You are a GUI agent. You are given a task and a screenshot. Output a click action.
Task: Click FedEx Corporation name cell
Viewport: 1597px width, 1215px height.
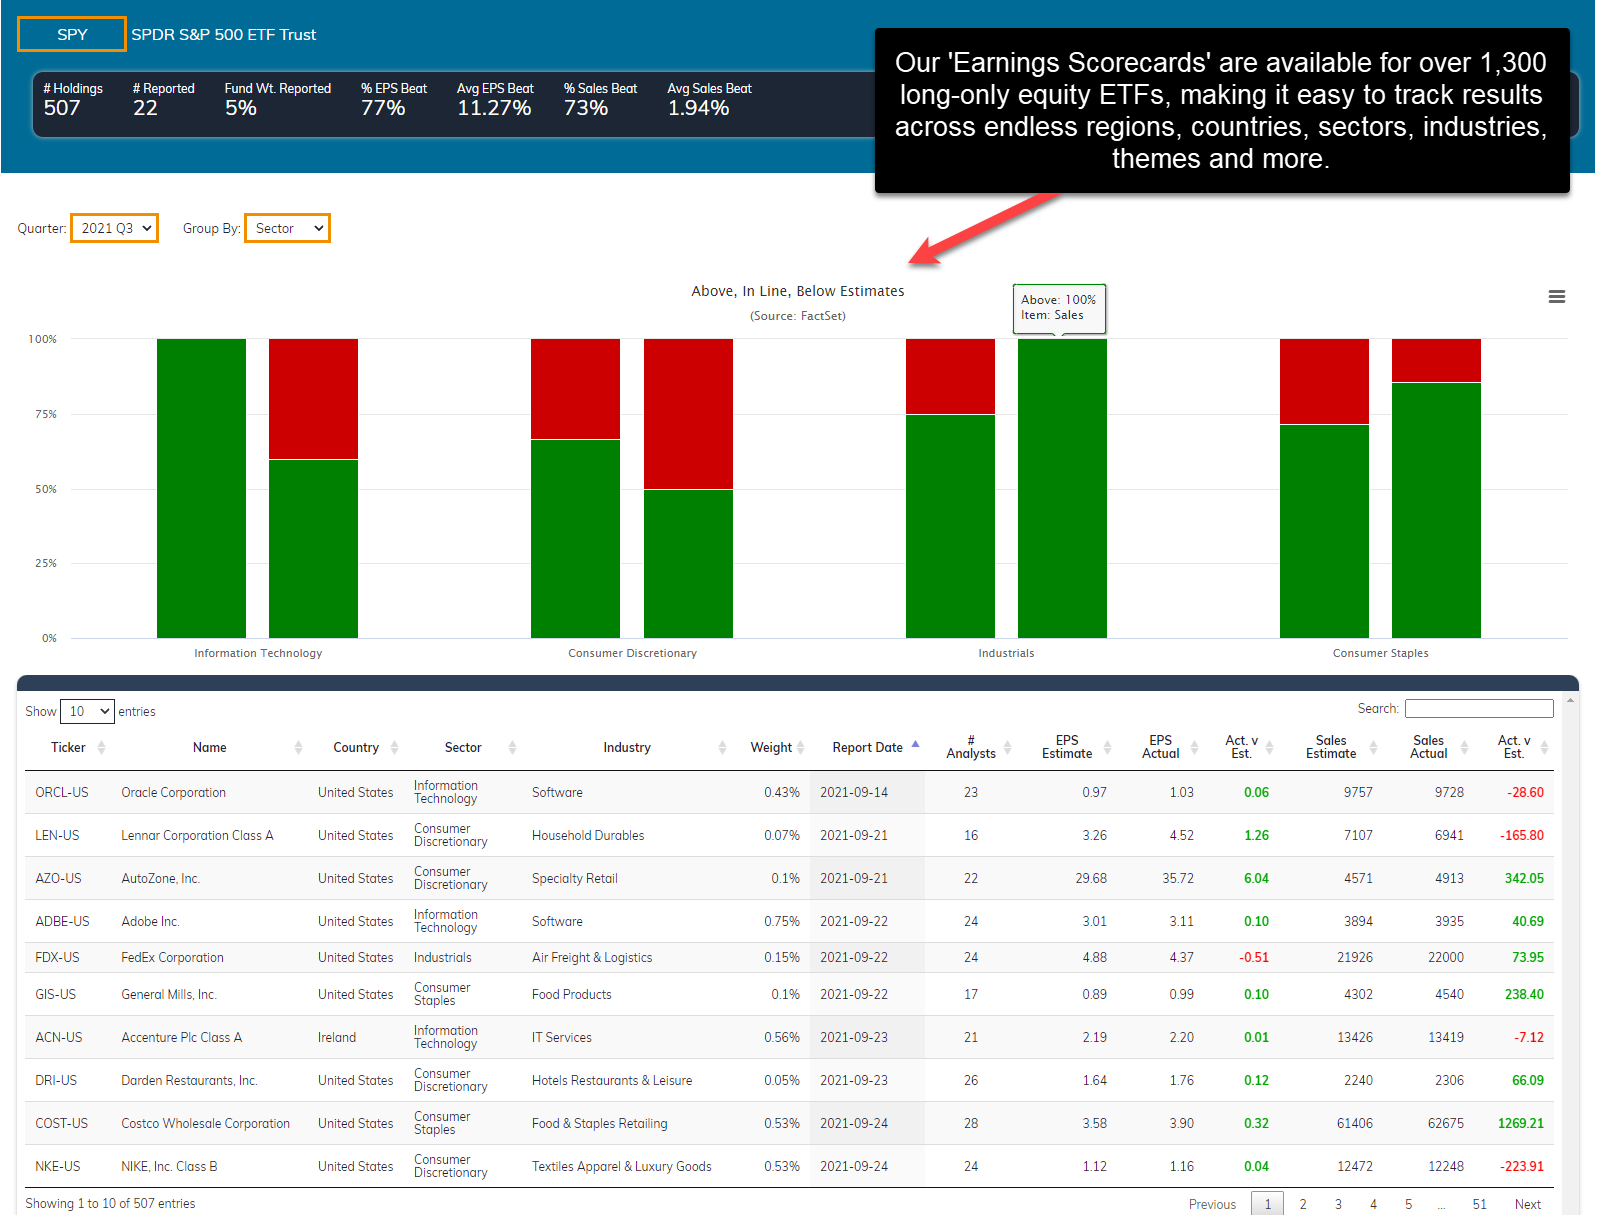172,957
